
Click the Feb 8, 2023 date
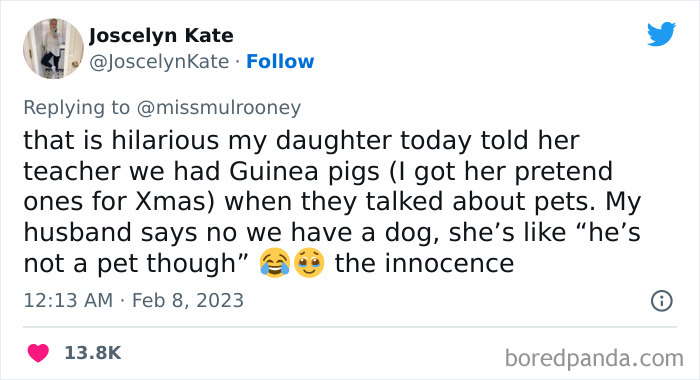(x=188, y=301)
